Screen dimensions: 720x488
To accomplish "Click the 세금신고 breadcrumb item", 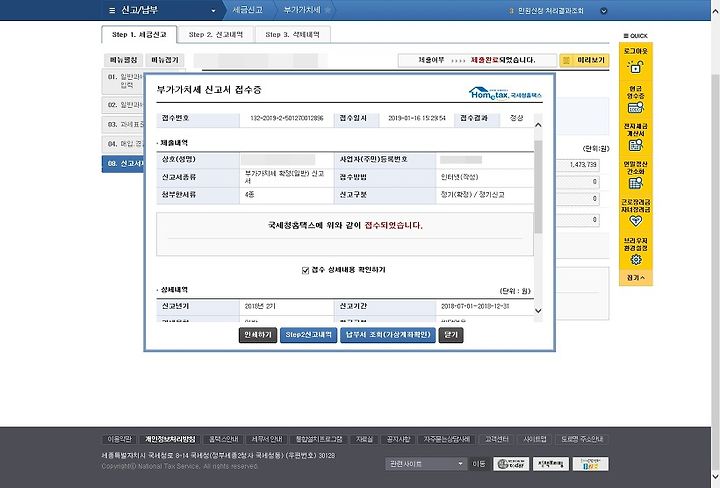I will [x=247, y=10].
